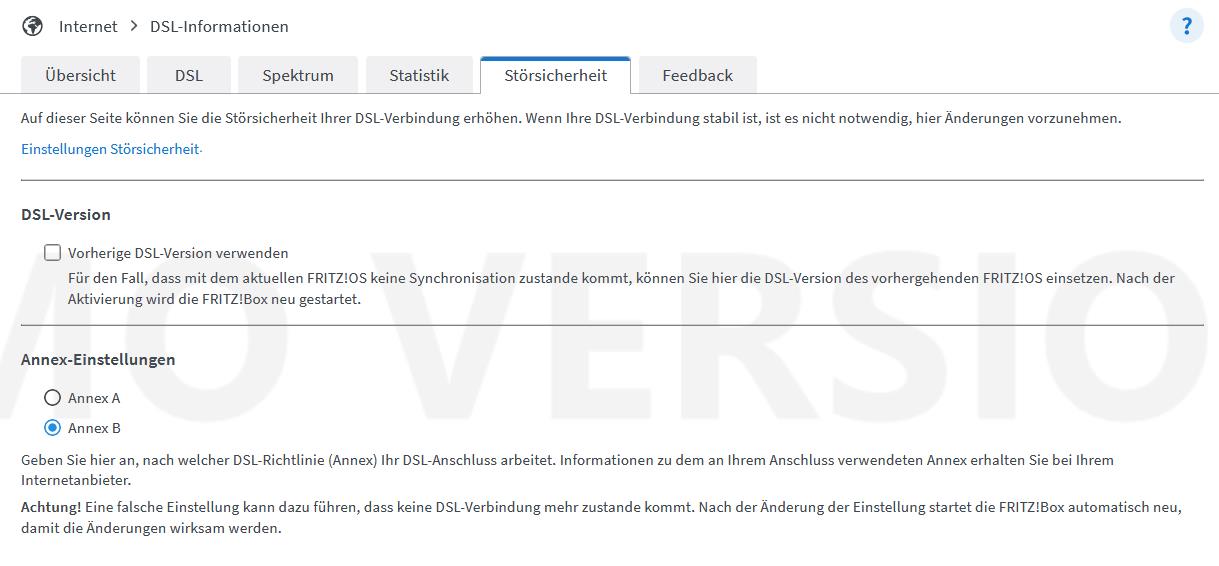This screenshot has width=1219, height=566.
Task: Switch to the Spektrum tab
Action: tap(298, 75)
